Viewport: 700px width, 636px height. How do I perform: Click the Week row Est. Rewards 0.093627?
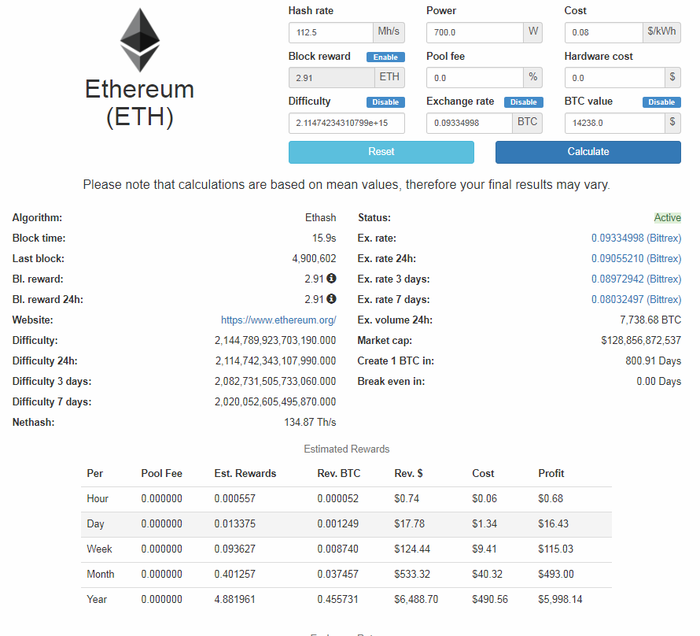point(235,549)
